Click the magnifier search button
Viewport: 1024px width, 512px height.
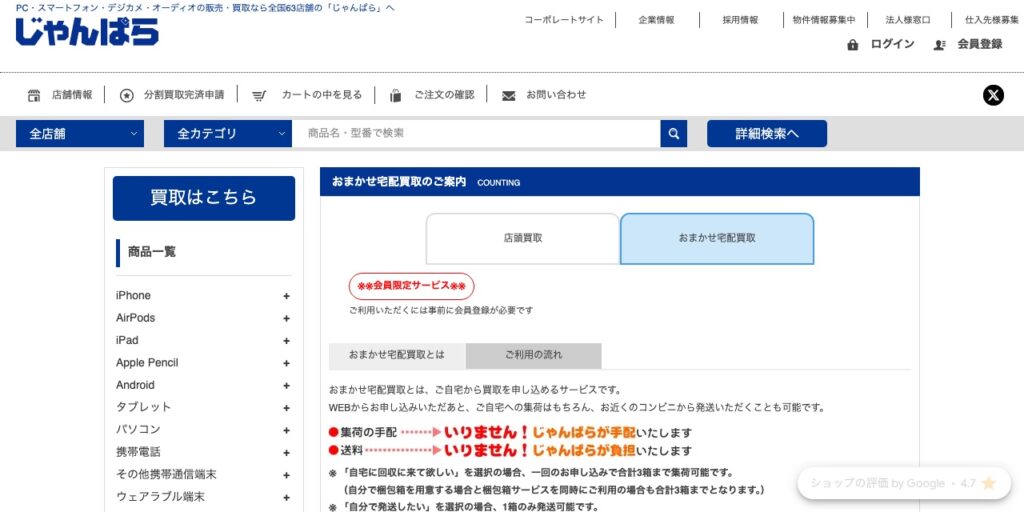673,133
